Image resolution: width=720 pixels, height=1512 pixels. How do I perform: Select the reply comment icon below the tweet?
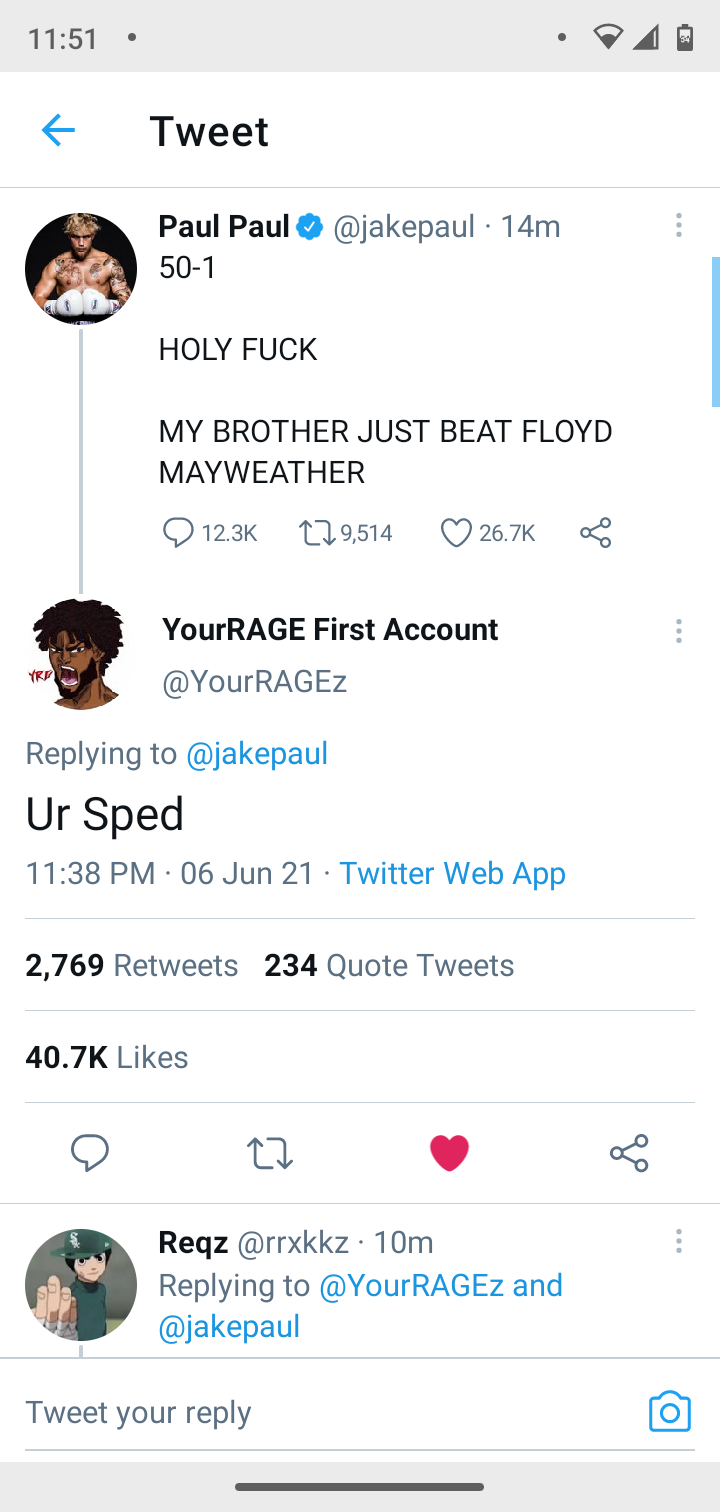pyautogui.click(x=90, y=1153)
